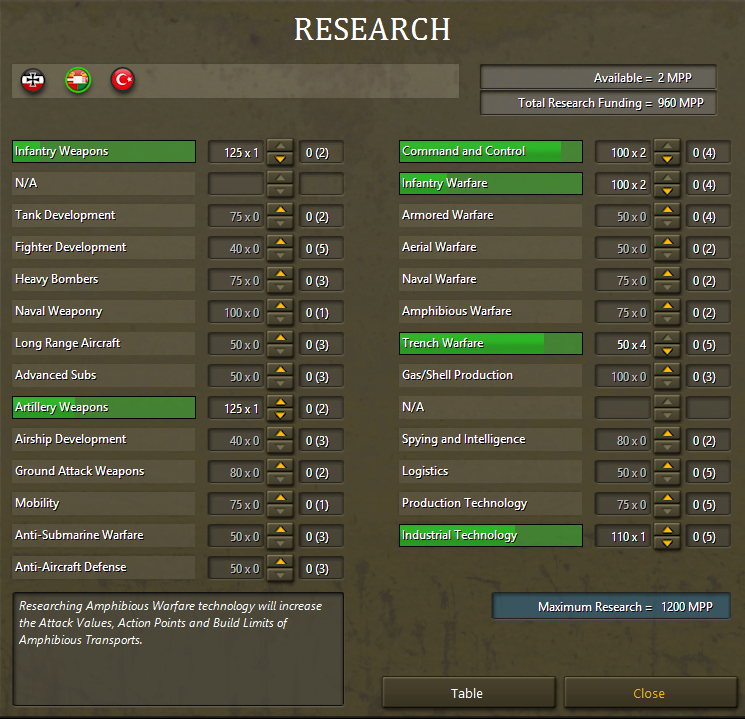
Task: Click the Production Technology label
Action: coord(465,503)
